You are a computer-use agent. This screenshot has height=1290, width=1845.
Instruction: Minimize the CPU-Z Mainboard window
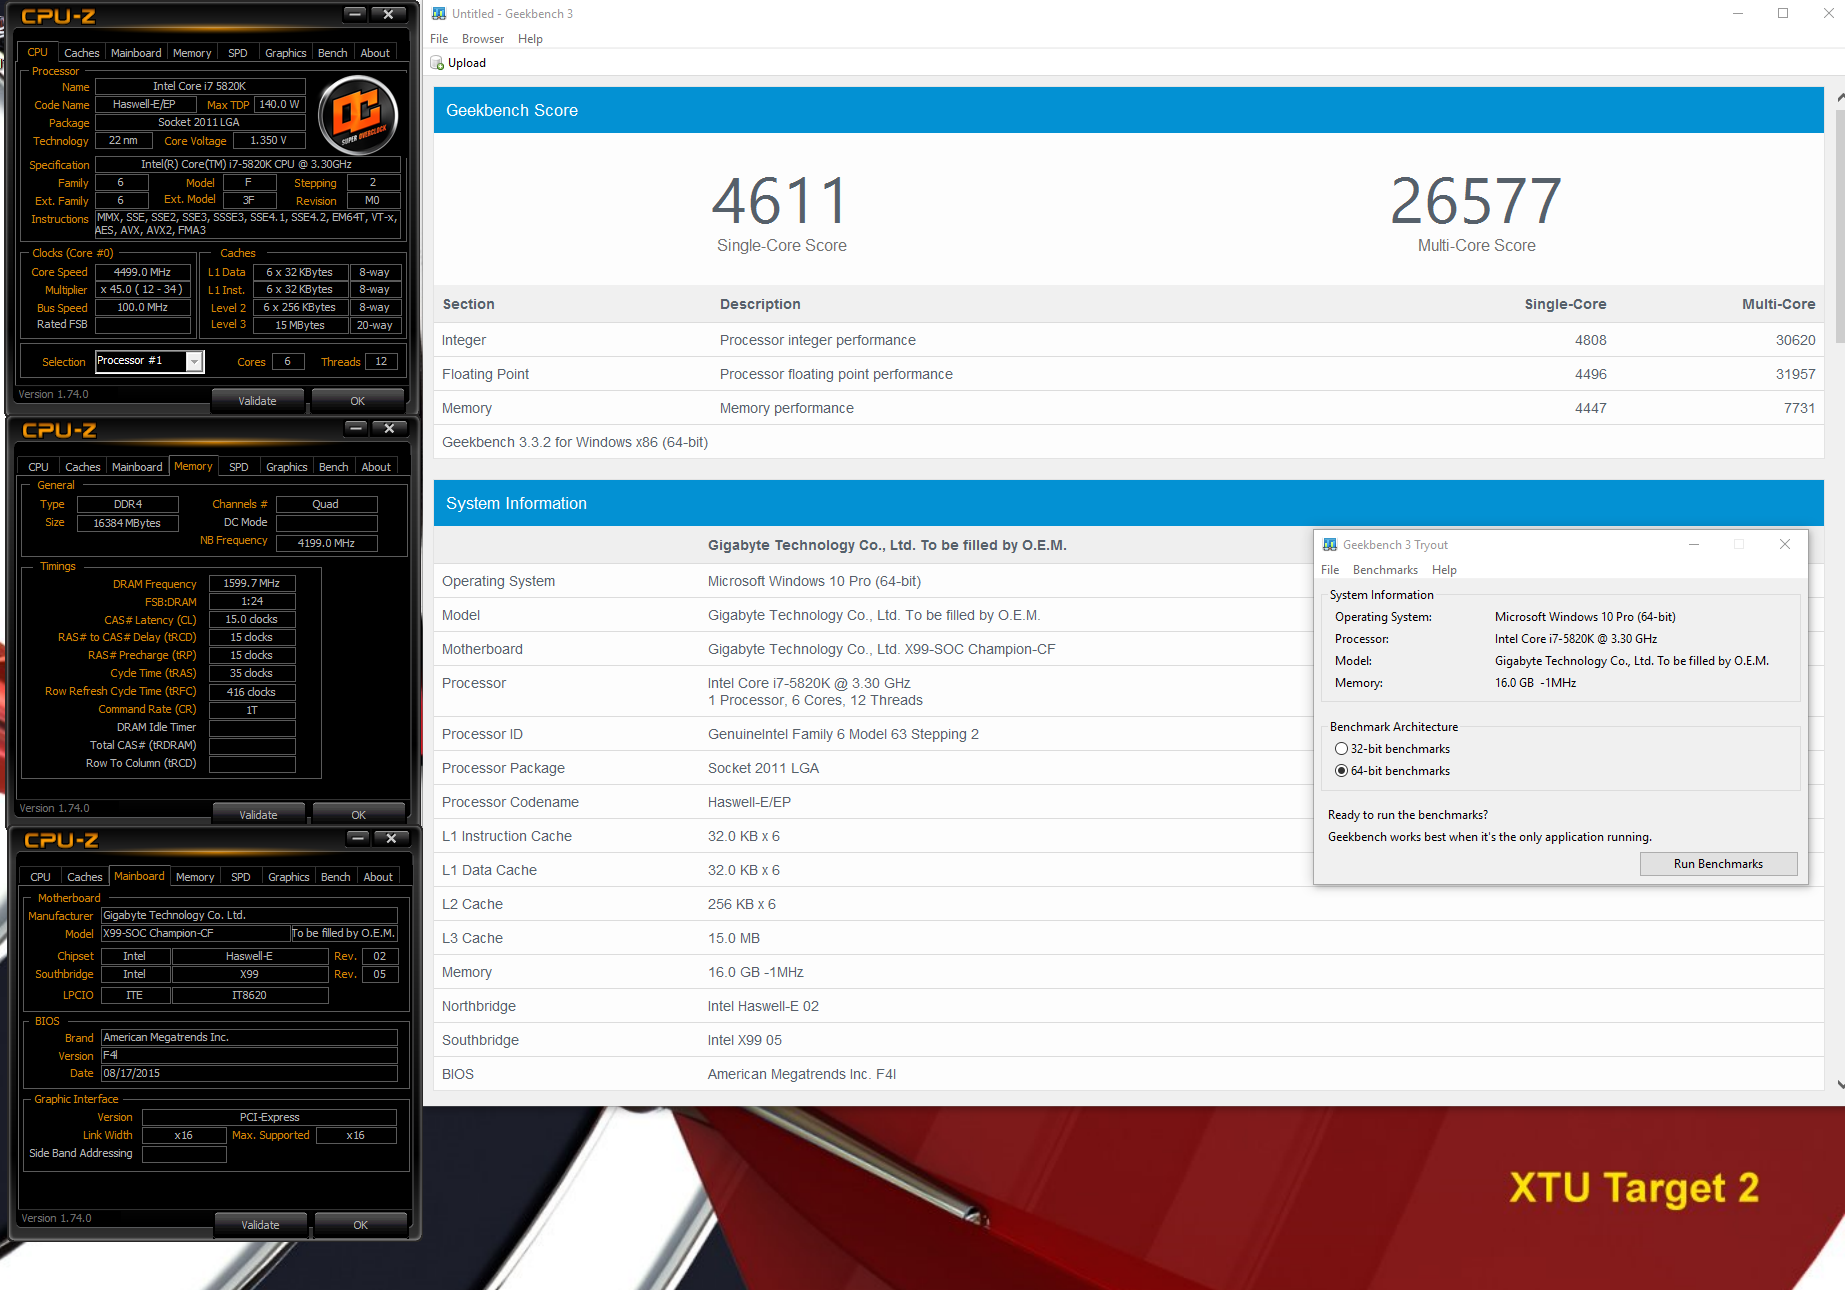(x=358, y=838)
